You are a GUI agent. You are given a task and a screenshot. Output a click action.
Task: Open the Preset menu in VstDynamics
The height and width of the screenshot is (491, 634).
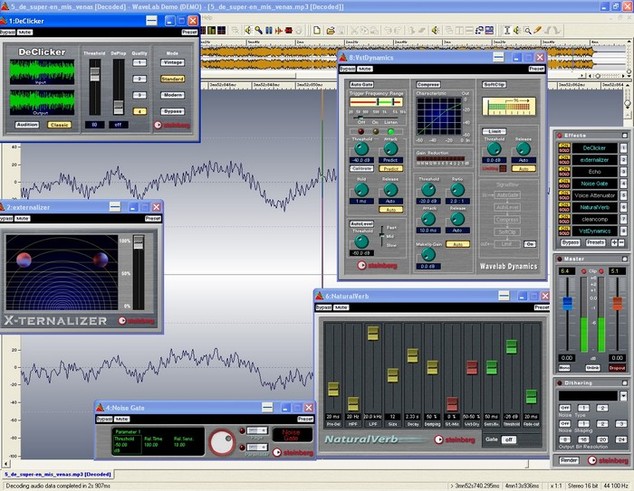click(x=537, y=69)
